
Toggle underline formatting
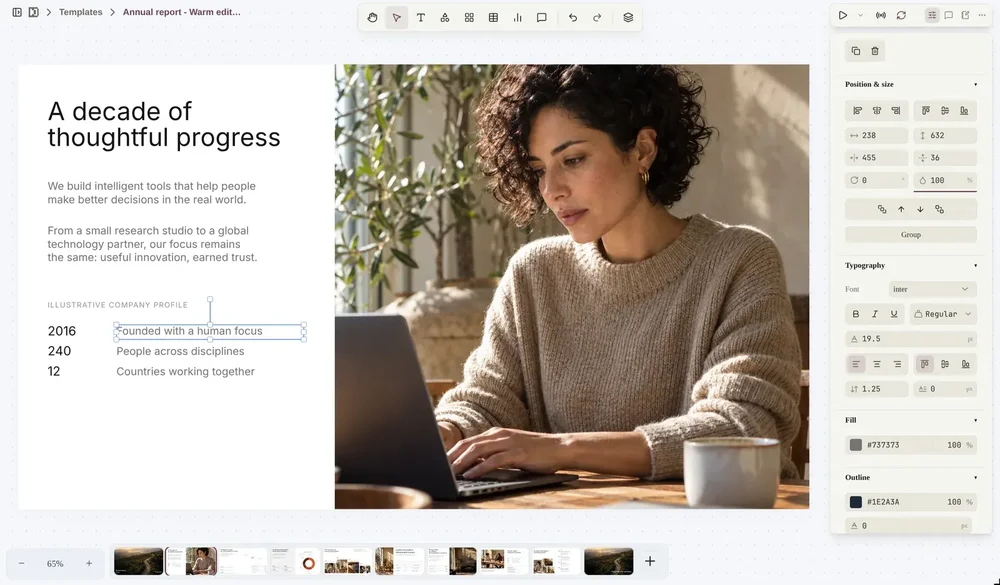(x=894, y=314)
